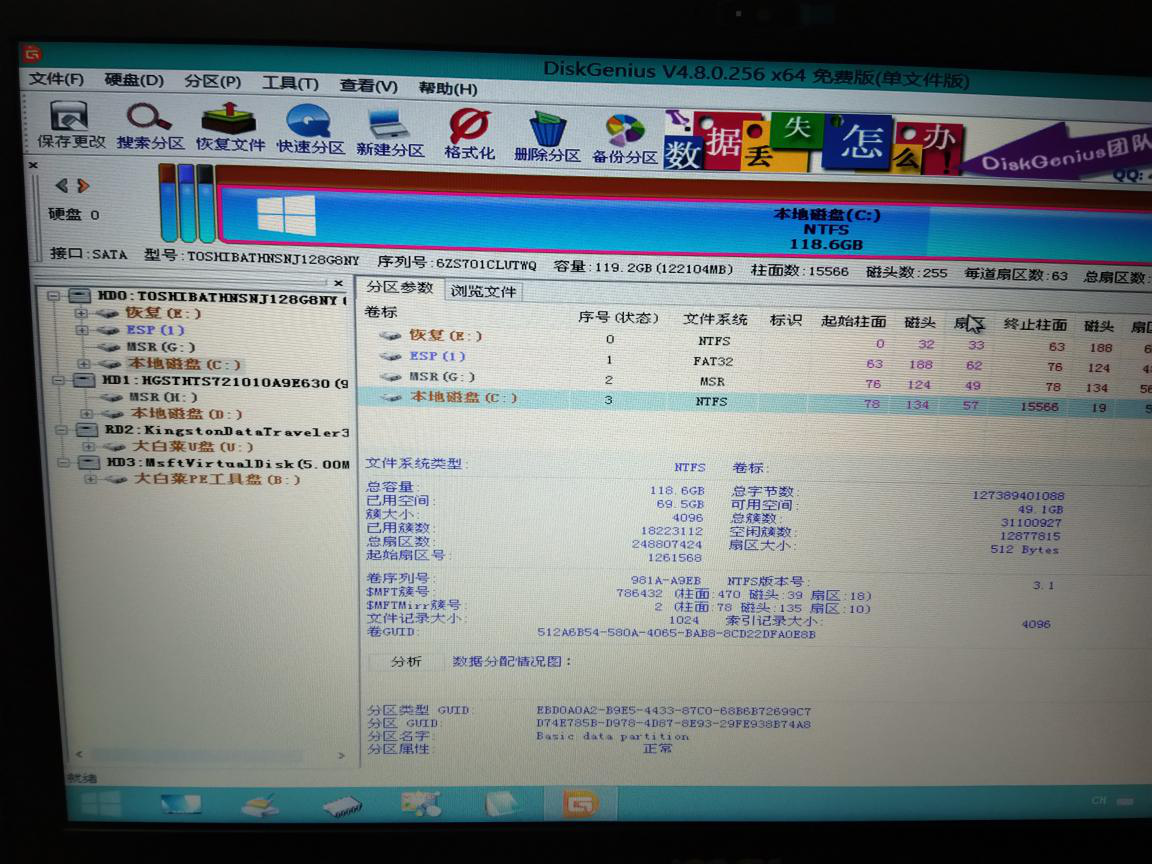Viewport: 1152px width, 864px height.
Task: Open the memory module taskbar icon
Action: (342, 807)
